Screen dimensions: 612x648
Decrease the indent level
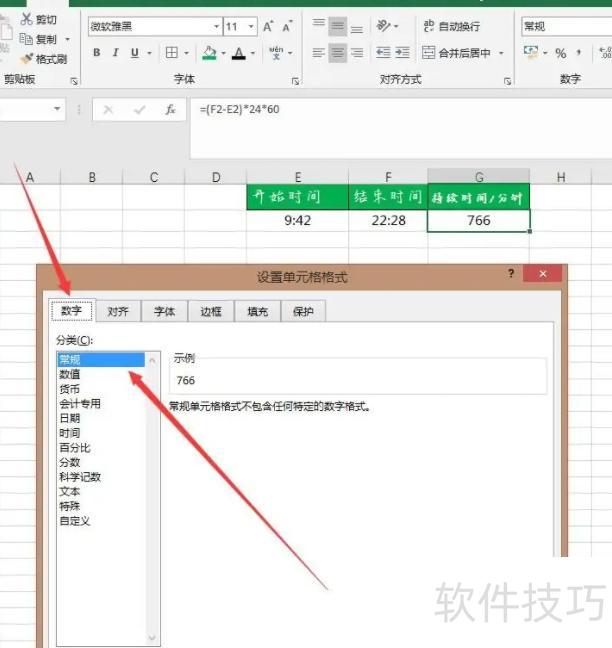pyautogui.click(x=383, y=52)
